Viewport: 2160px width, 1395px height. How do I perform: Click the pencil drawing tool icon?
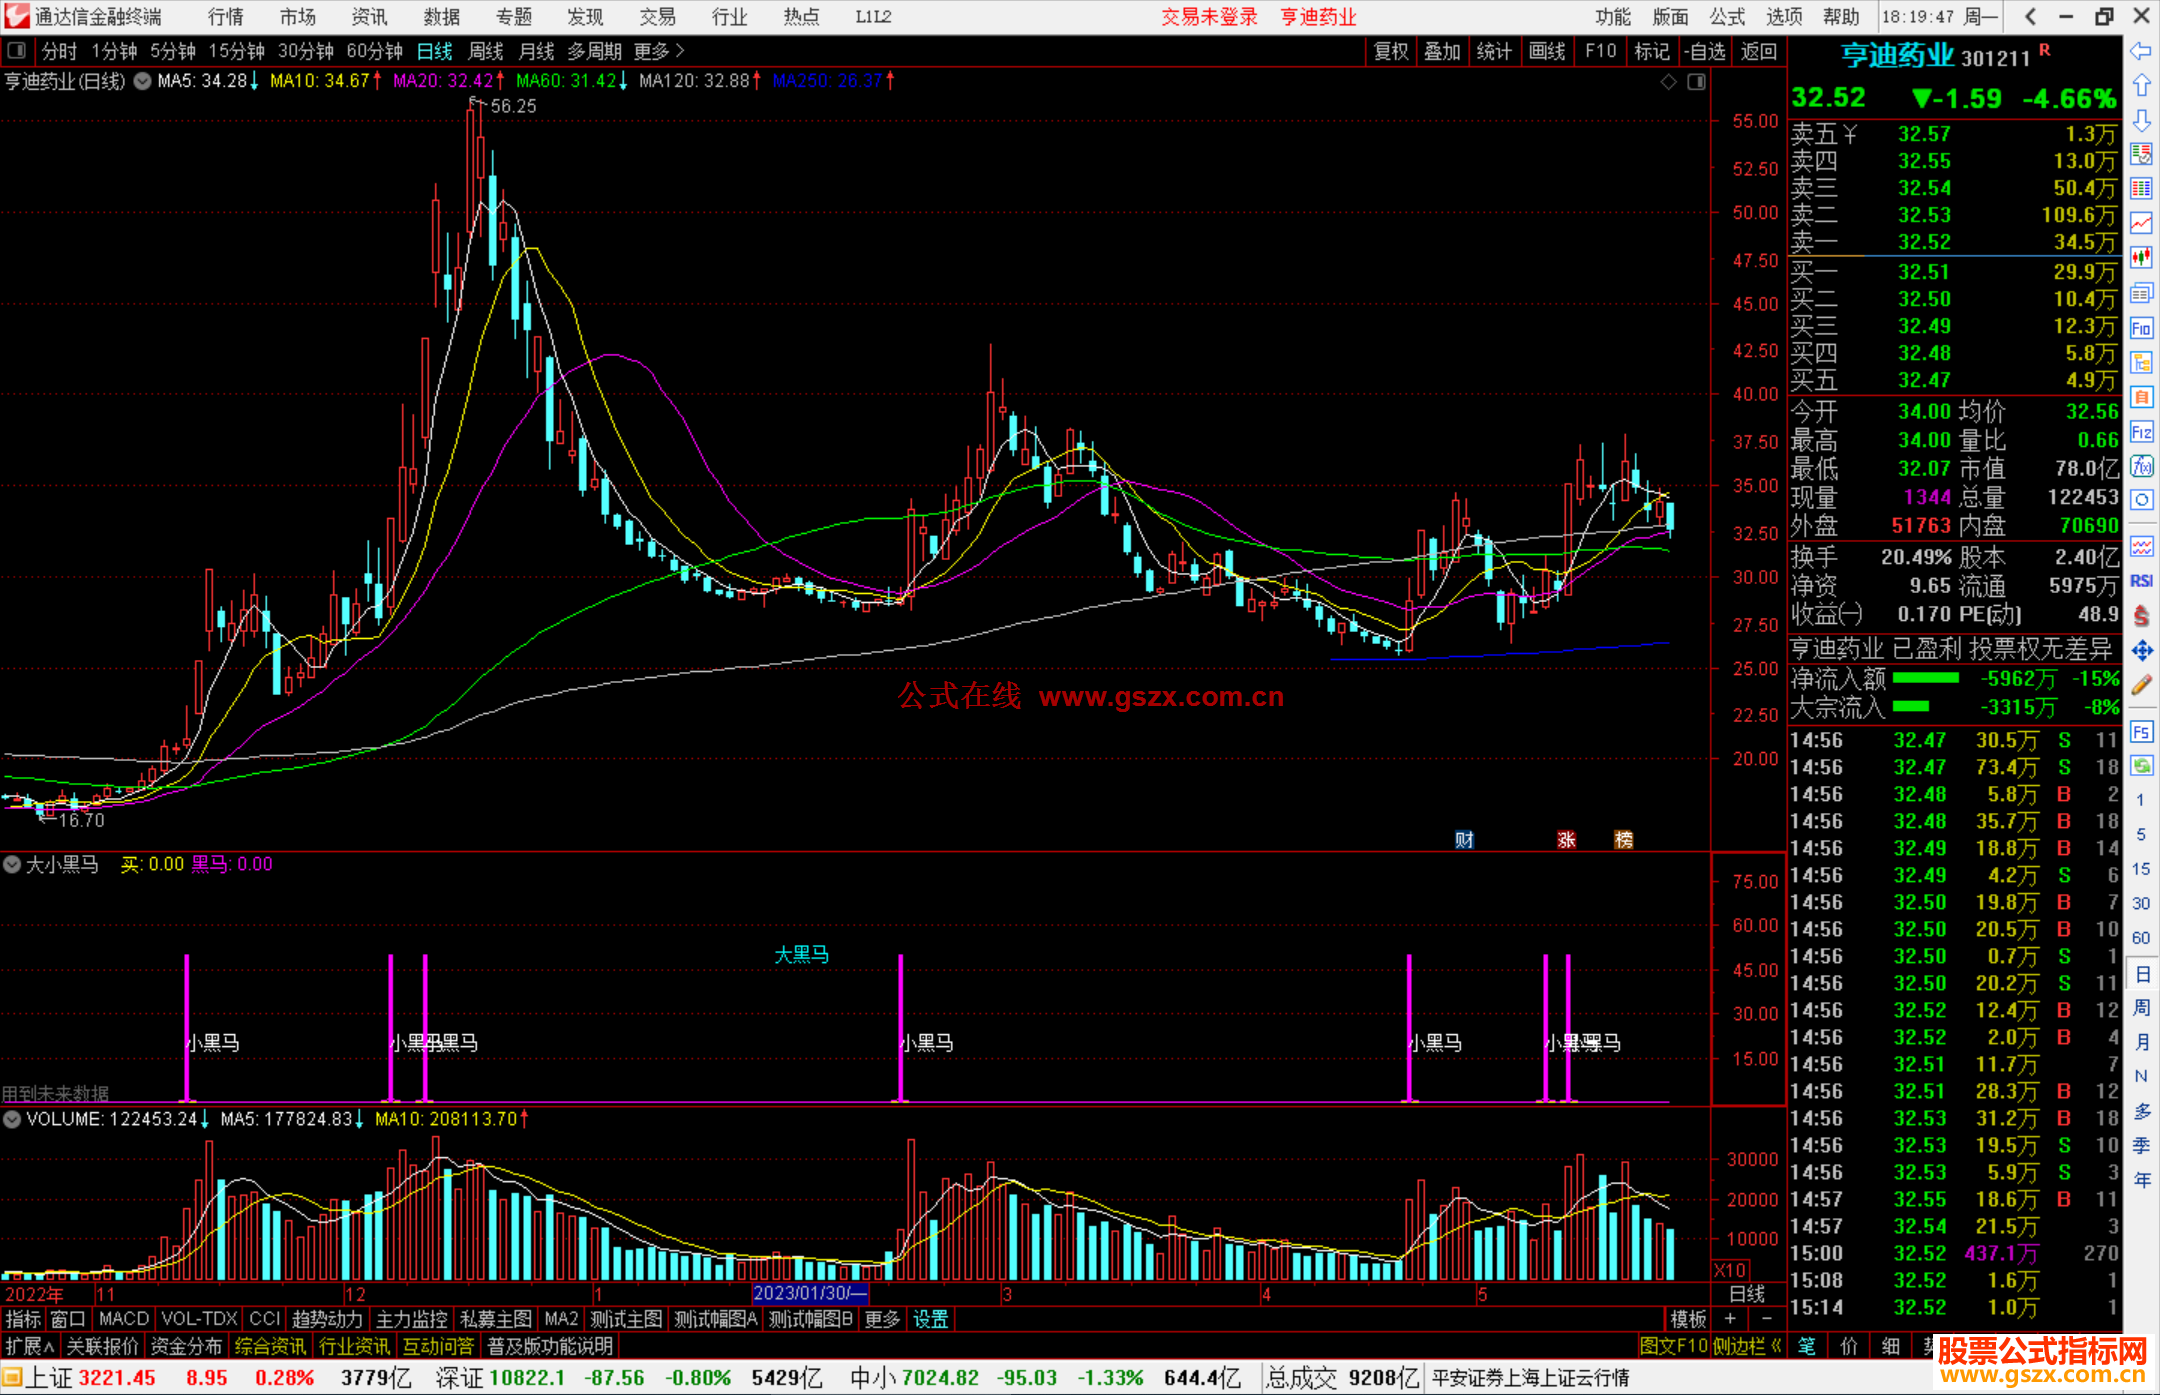[2141, 686]
